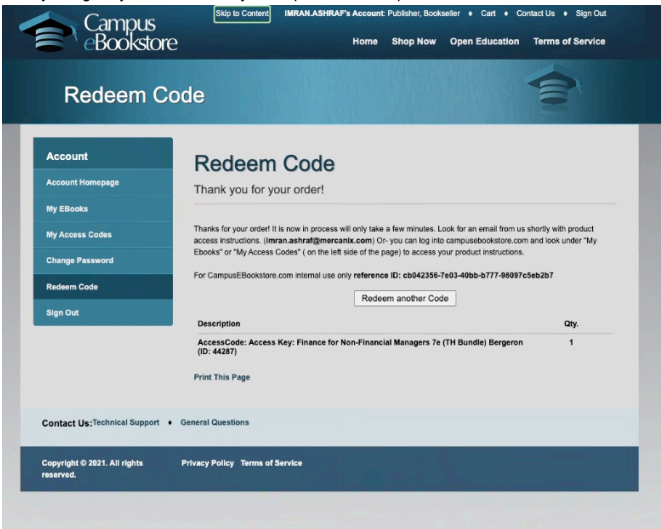Sign out using the top bar link

591,14
